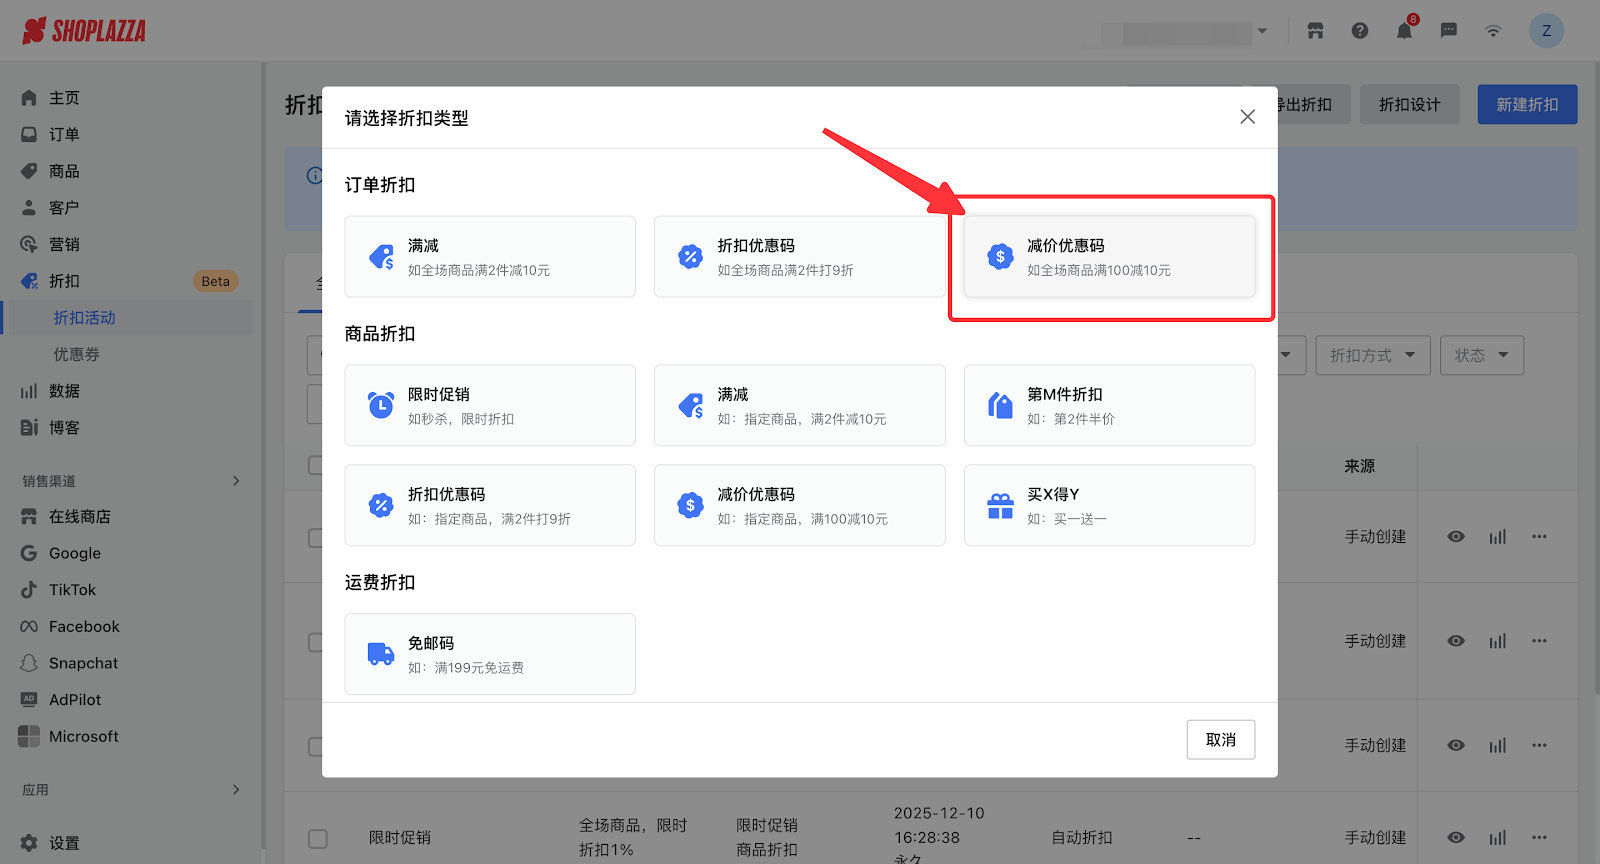Click the 新建折扣 button
Viewport: 1600px width, 864px height.
tap(1527, 105)
